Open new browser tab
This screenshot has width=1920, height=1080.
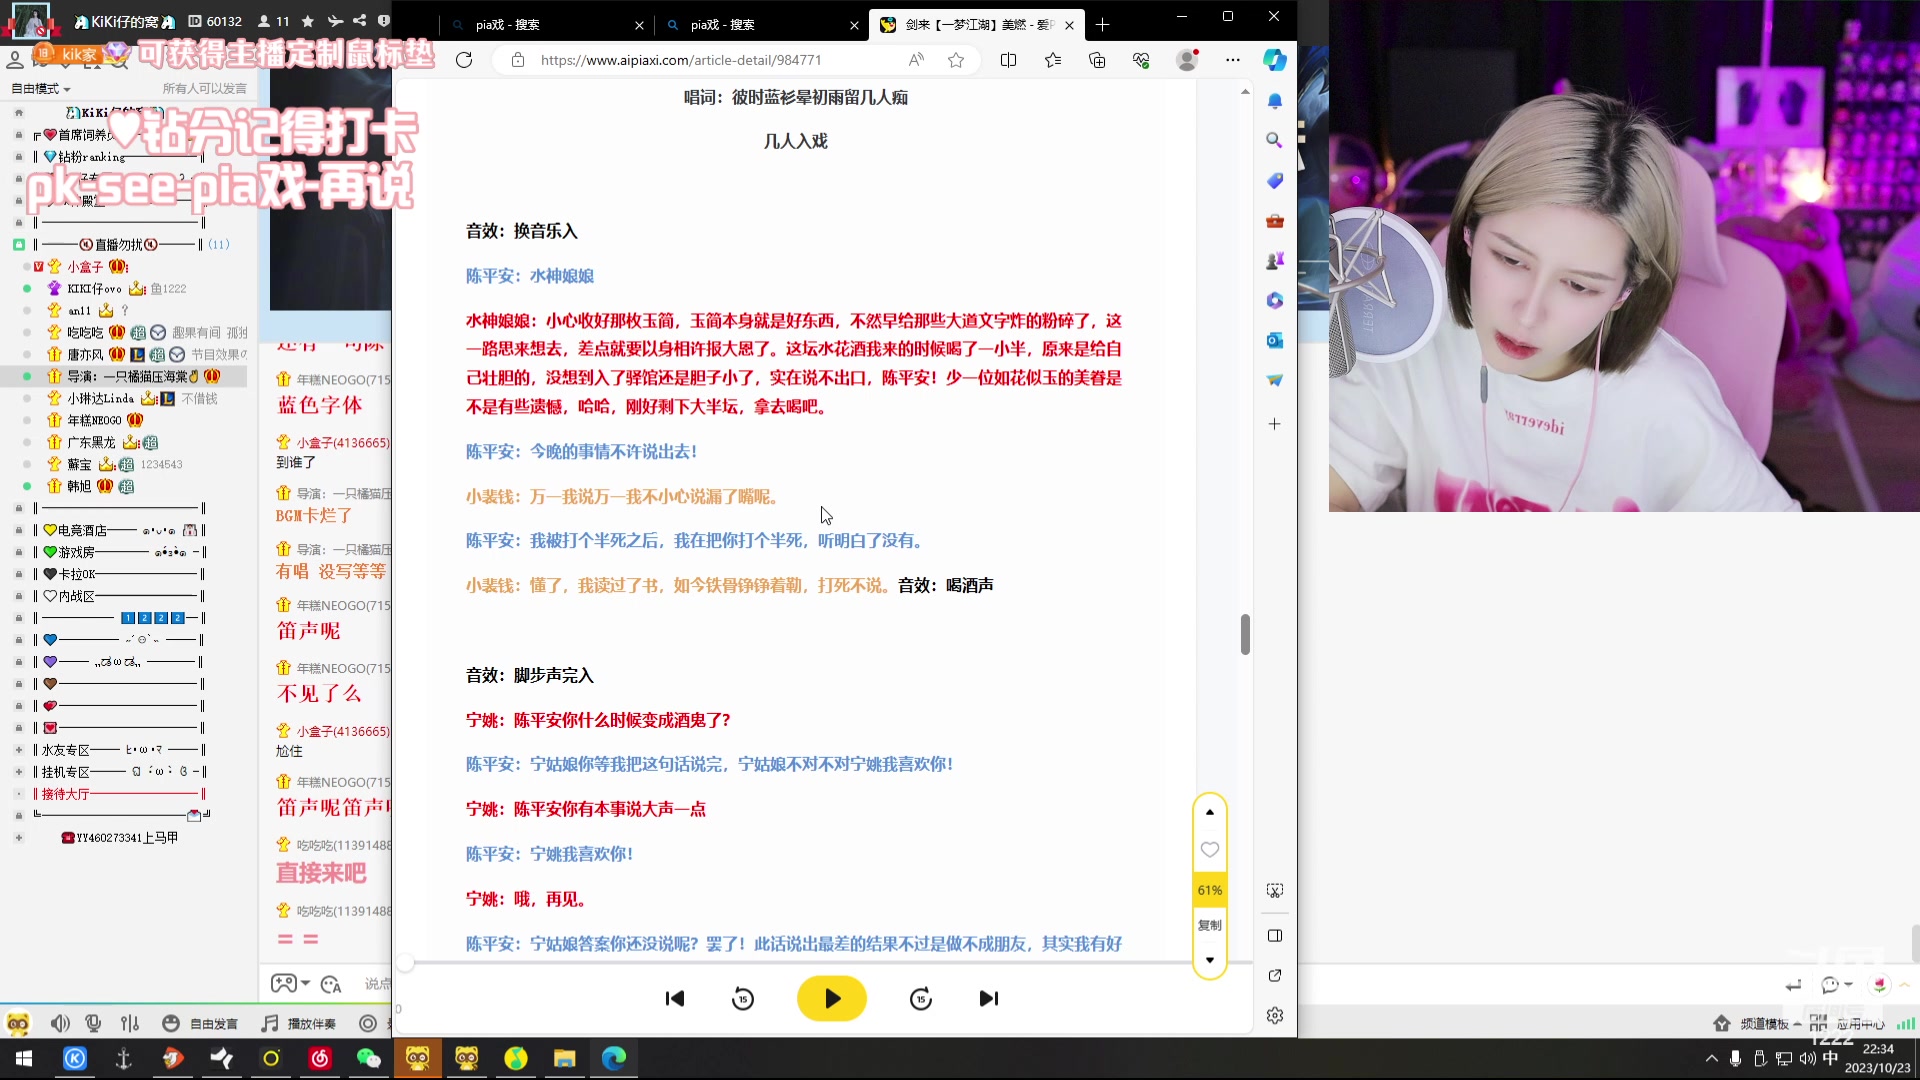click(1102, 24)
